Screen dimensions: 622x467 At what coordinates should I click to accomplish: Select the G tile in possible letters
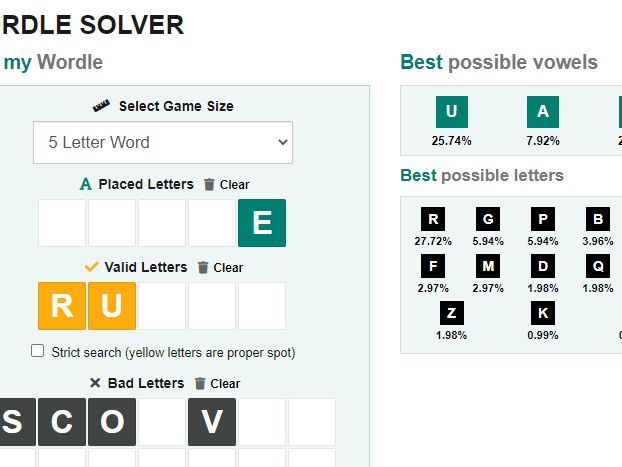click(488, 219)
